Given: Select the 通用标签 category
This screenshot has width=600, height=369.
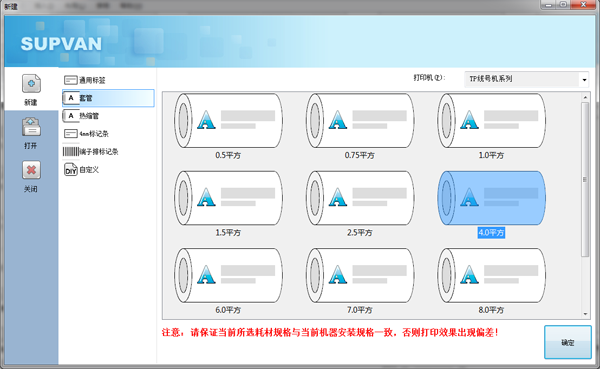Looking at the screenshot, I should pyautogui.click(x=108, y=80).
